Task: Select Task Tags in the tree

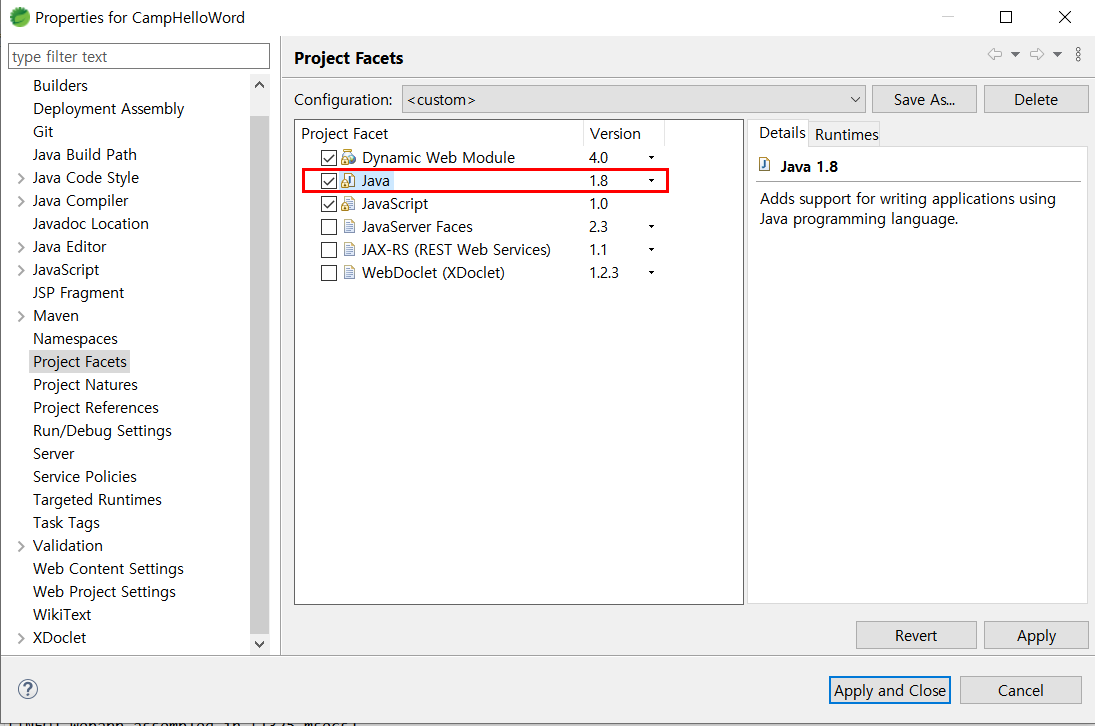Action: pos(66,524)
